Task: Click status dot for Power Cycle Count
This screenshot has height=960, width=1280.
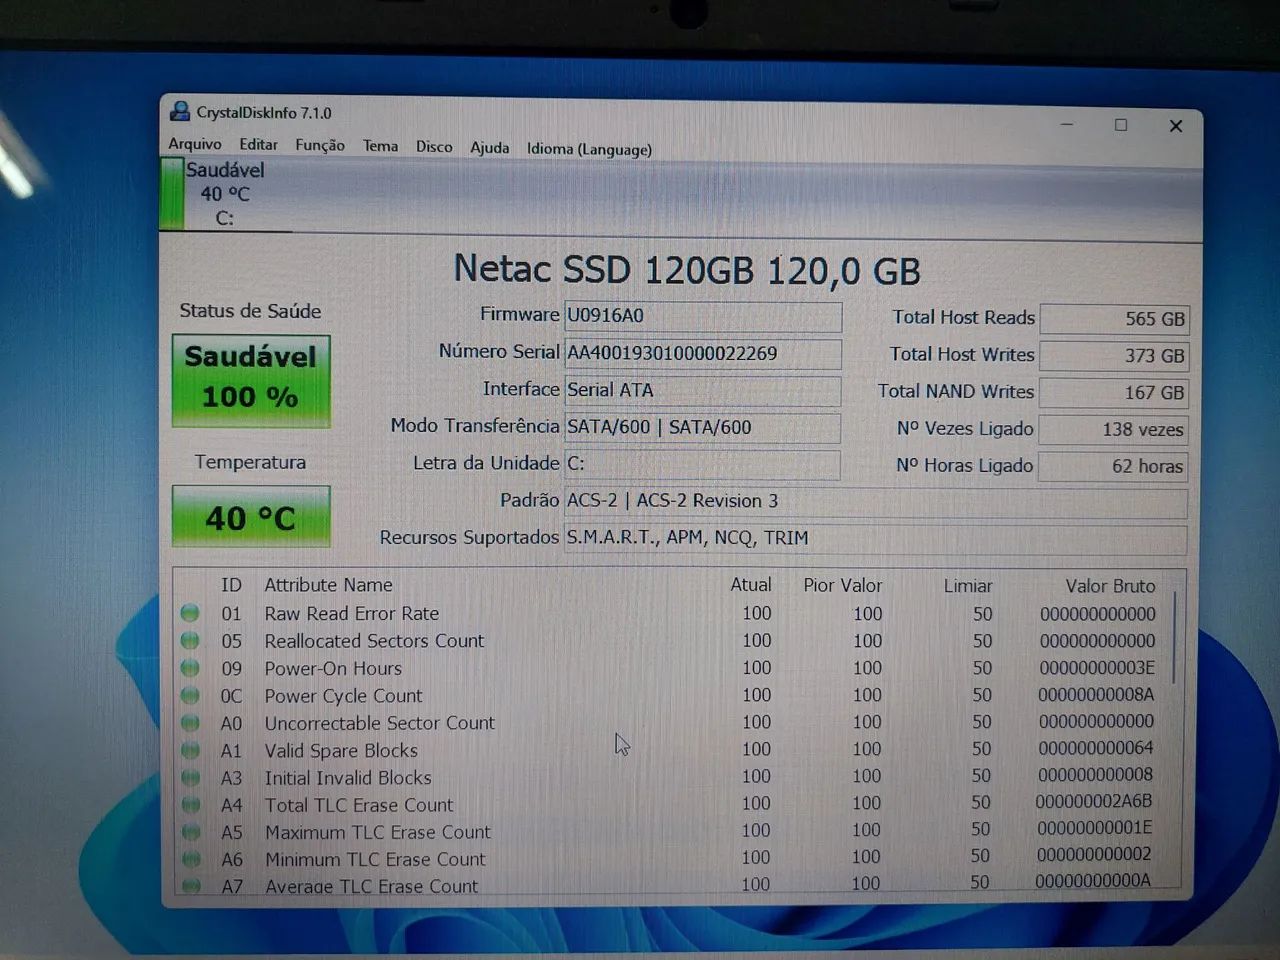Action: (x=190, y=694)
